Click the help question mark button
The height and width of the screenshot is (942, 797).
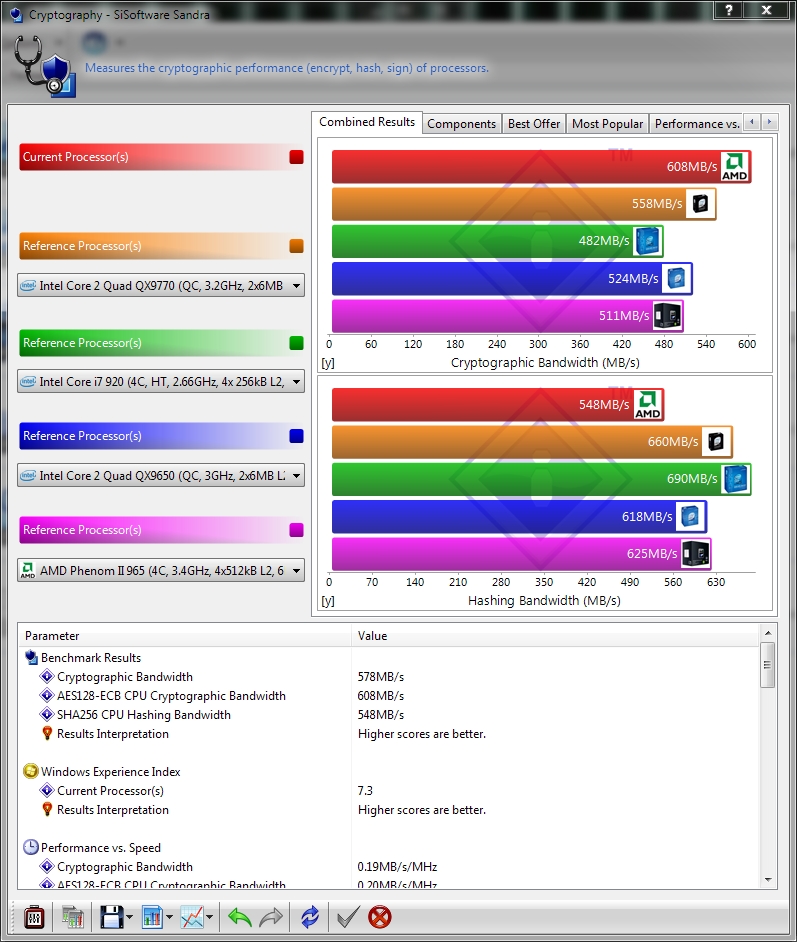point(729,10)
